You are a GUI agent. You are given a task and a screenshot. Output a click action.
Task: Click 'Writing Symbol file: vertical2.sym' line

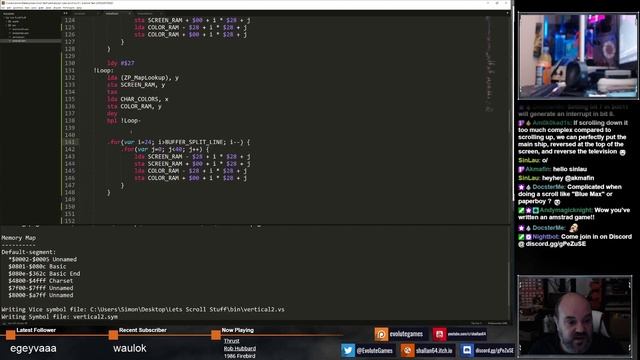60,317
